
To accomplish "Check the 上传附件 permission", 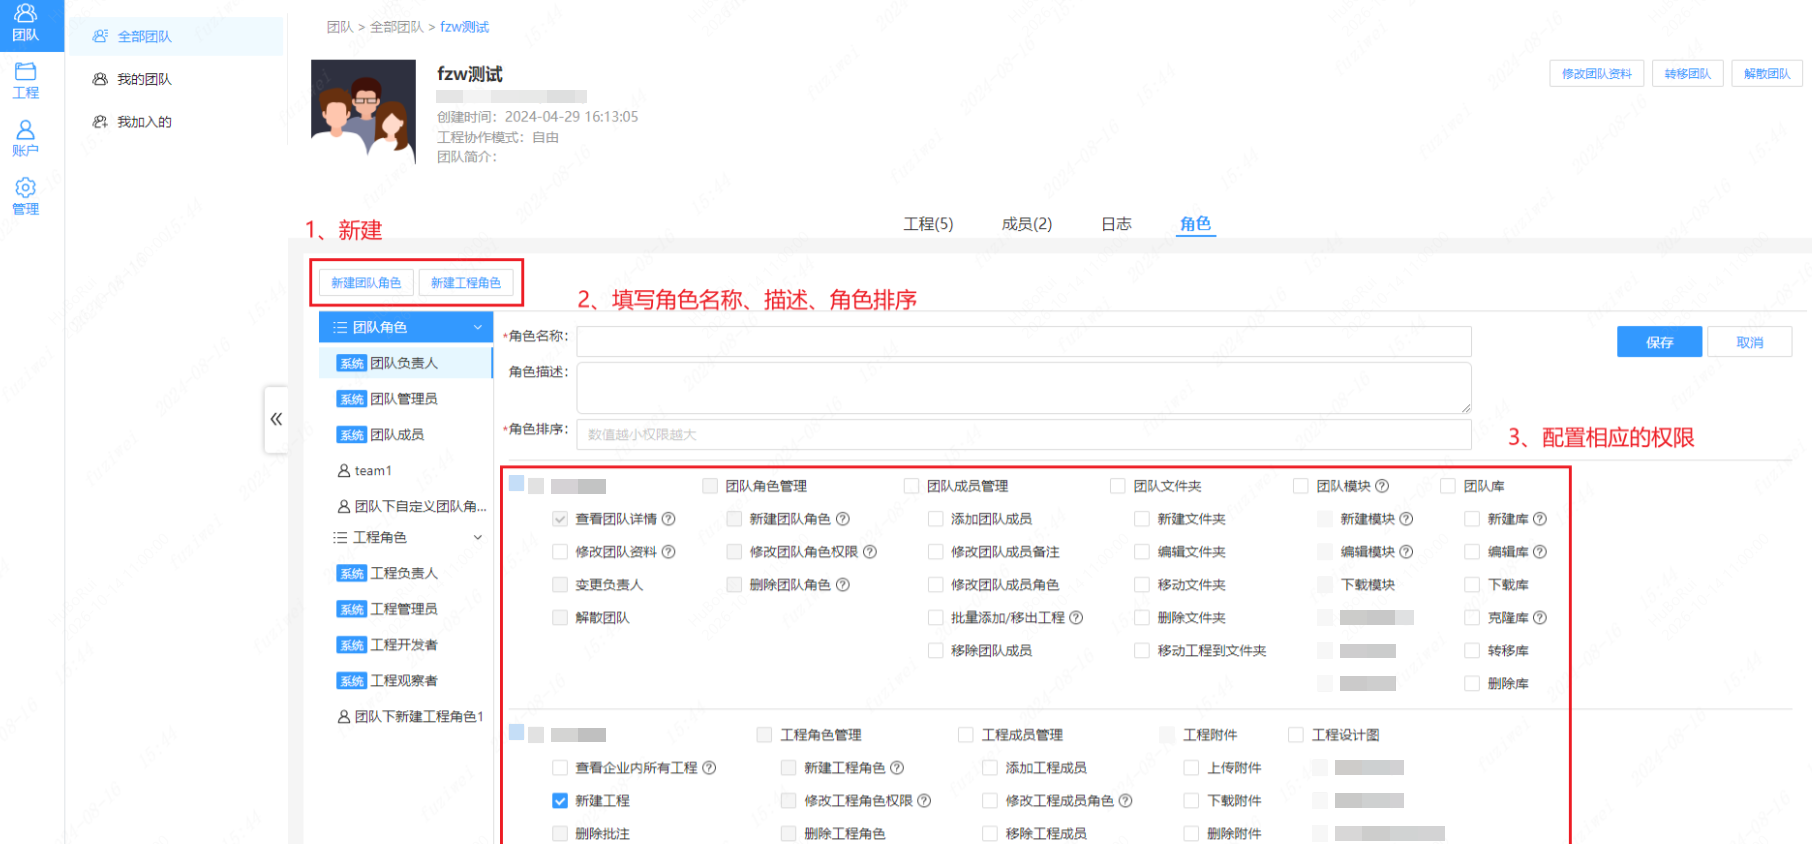I will click(1191, 768).
